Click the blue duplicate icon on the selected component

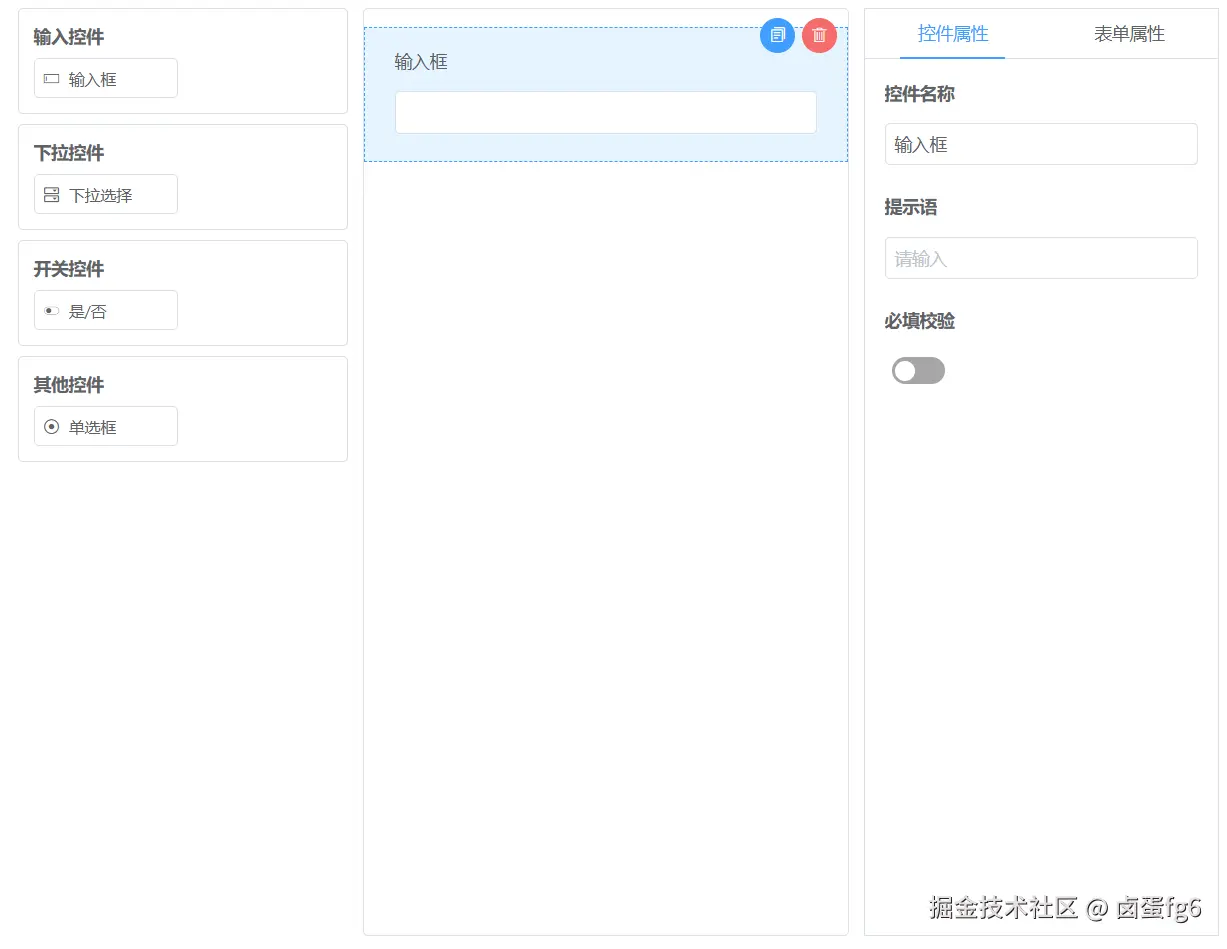coord(777,35)
